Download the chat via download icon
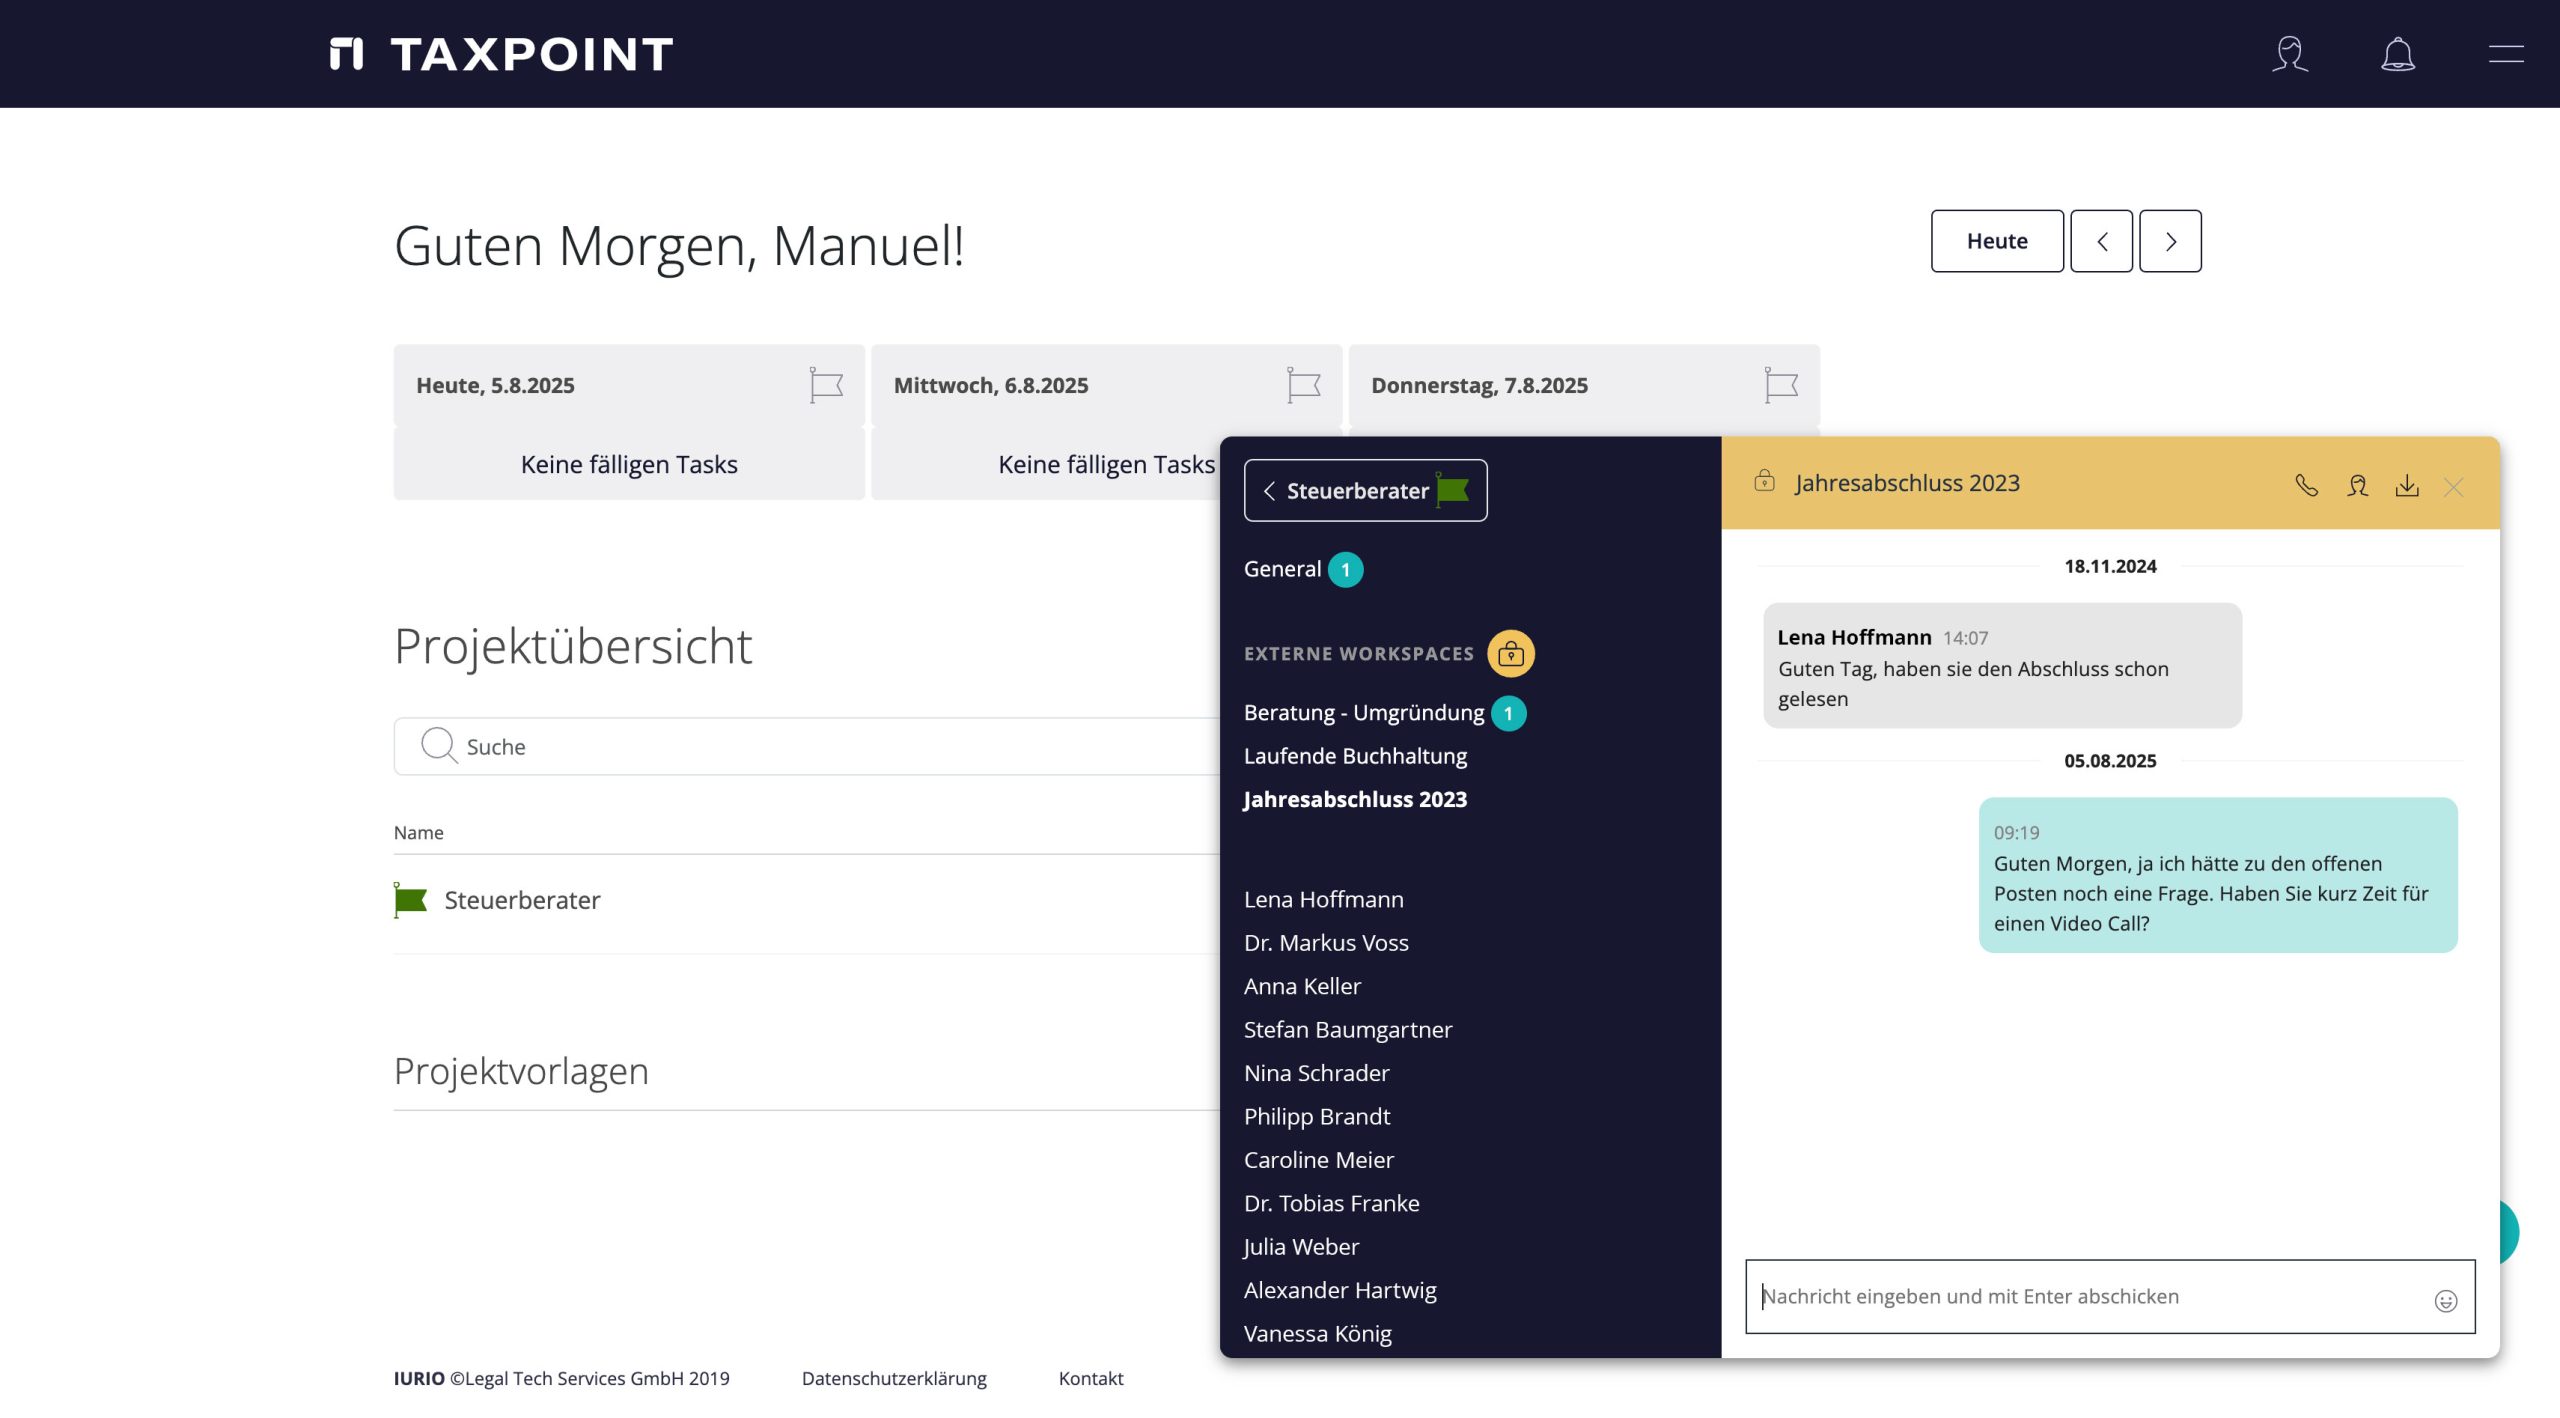 [x=2407, y=485]
